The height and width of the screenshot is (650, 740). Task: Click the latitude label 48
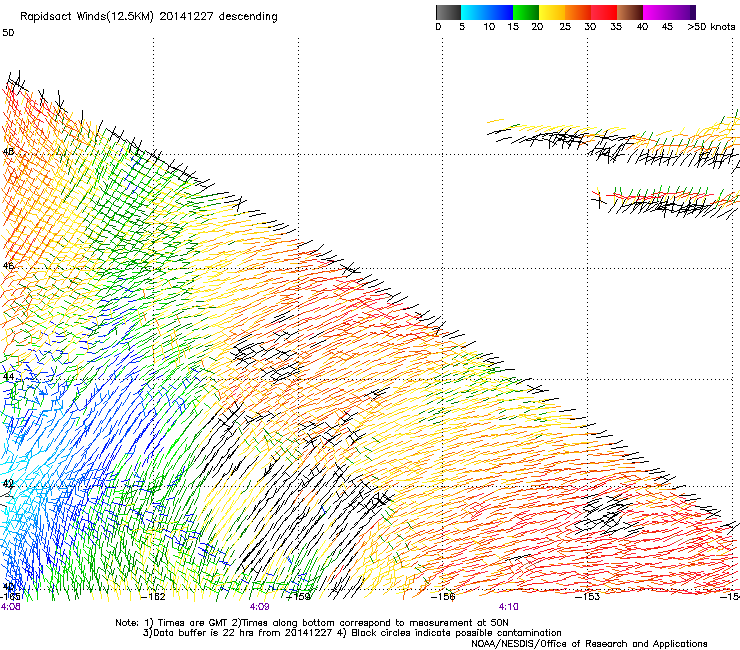[8, 152]
